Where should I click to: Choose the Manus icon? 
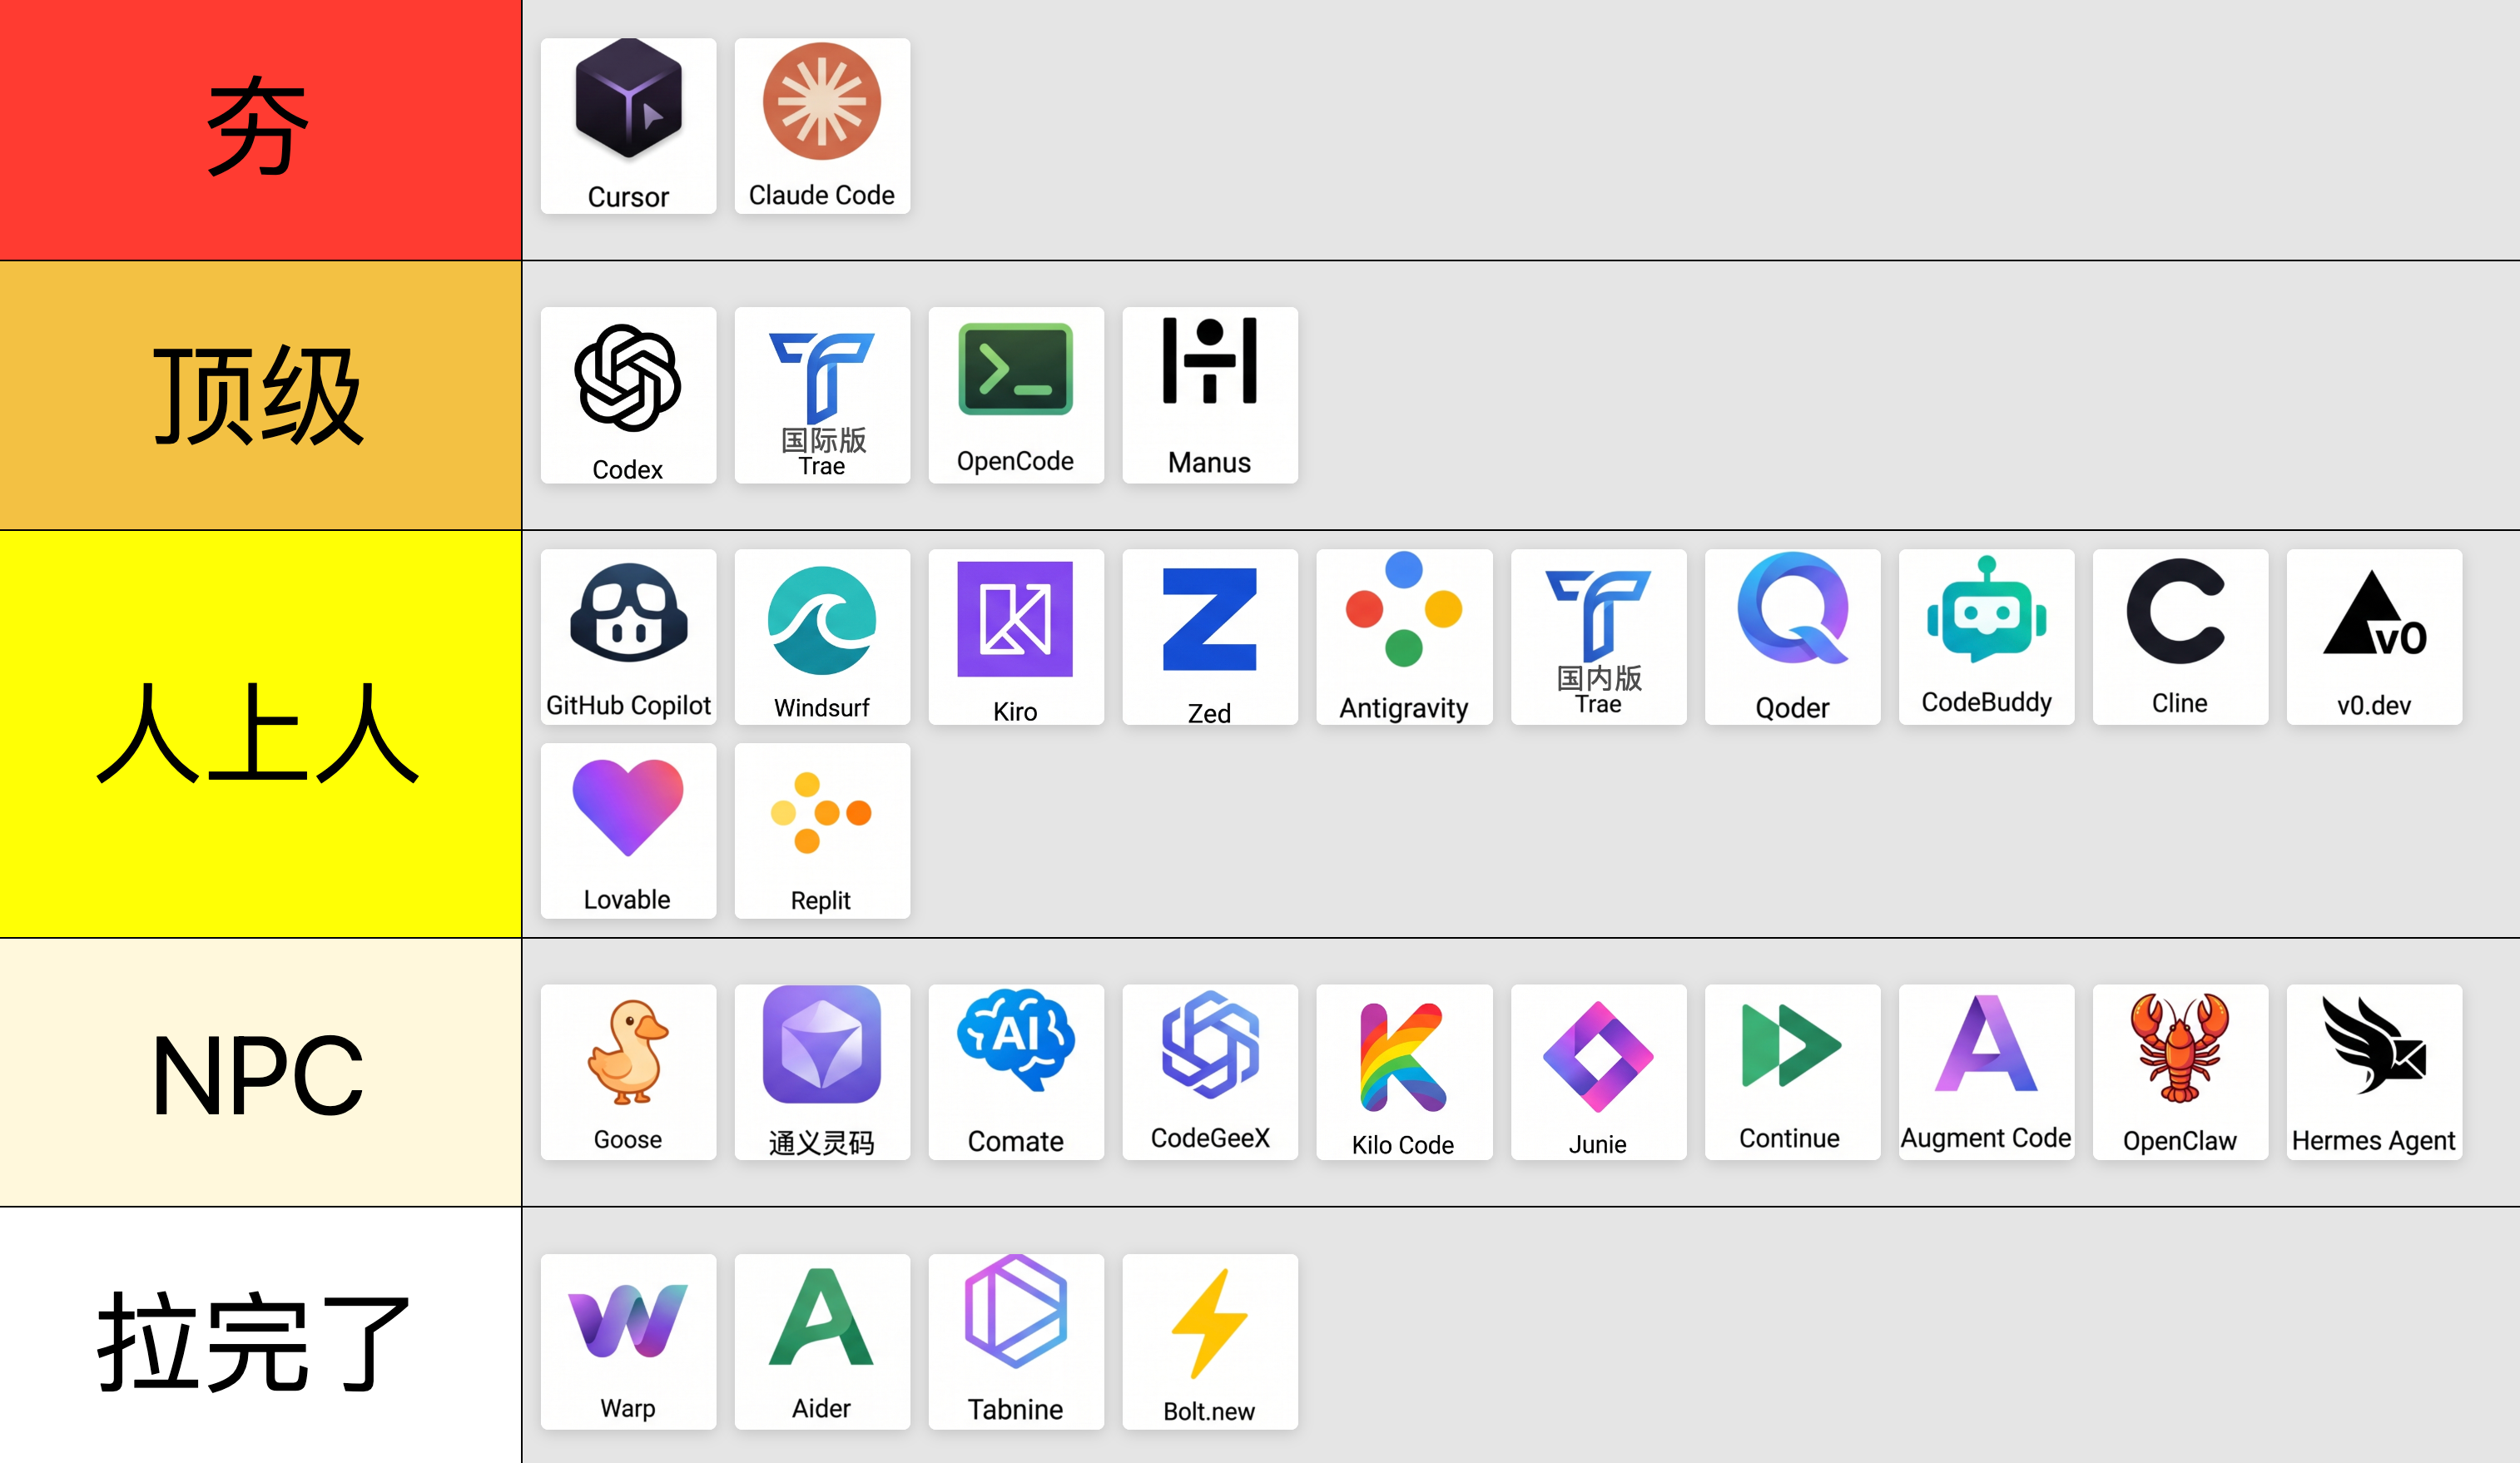[1210, 395]
